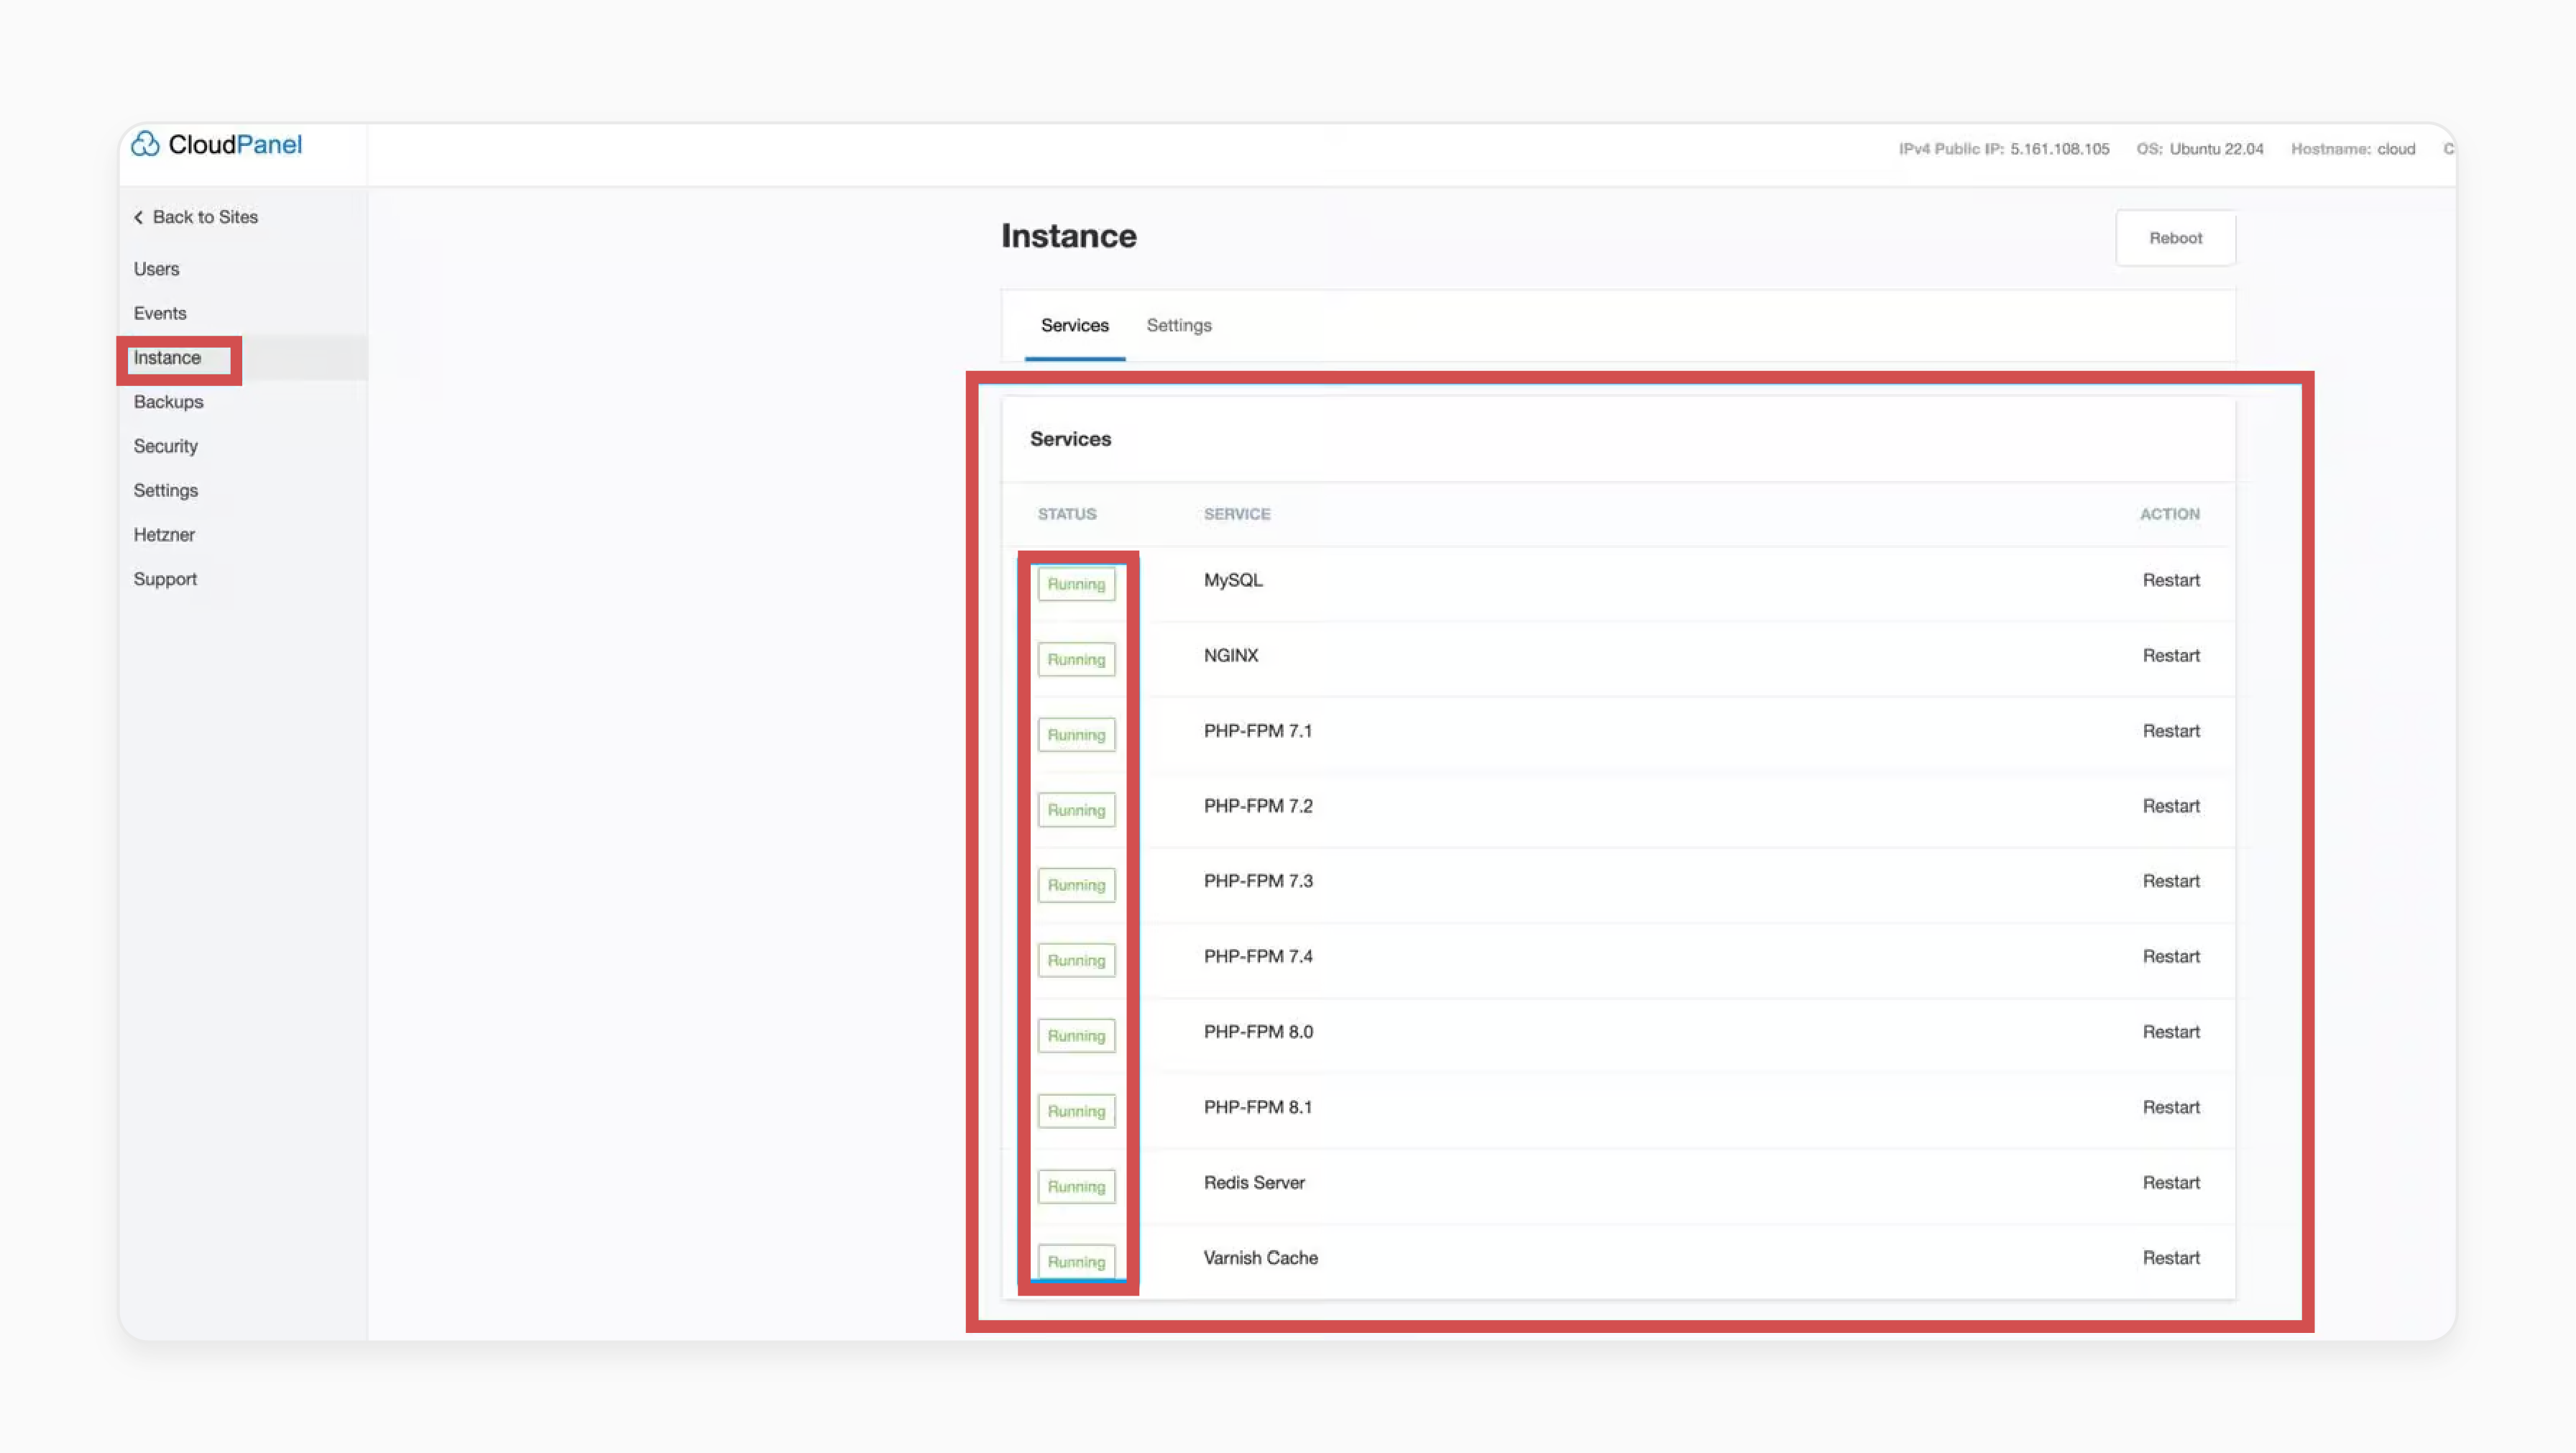The width and height of the screenshot is (2576, 1453).
Task: Click the OS: Ubuntu 22.04 text
Action: 2200,149
